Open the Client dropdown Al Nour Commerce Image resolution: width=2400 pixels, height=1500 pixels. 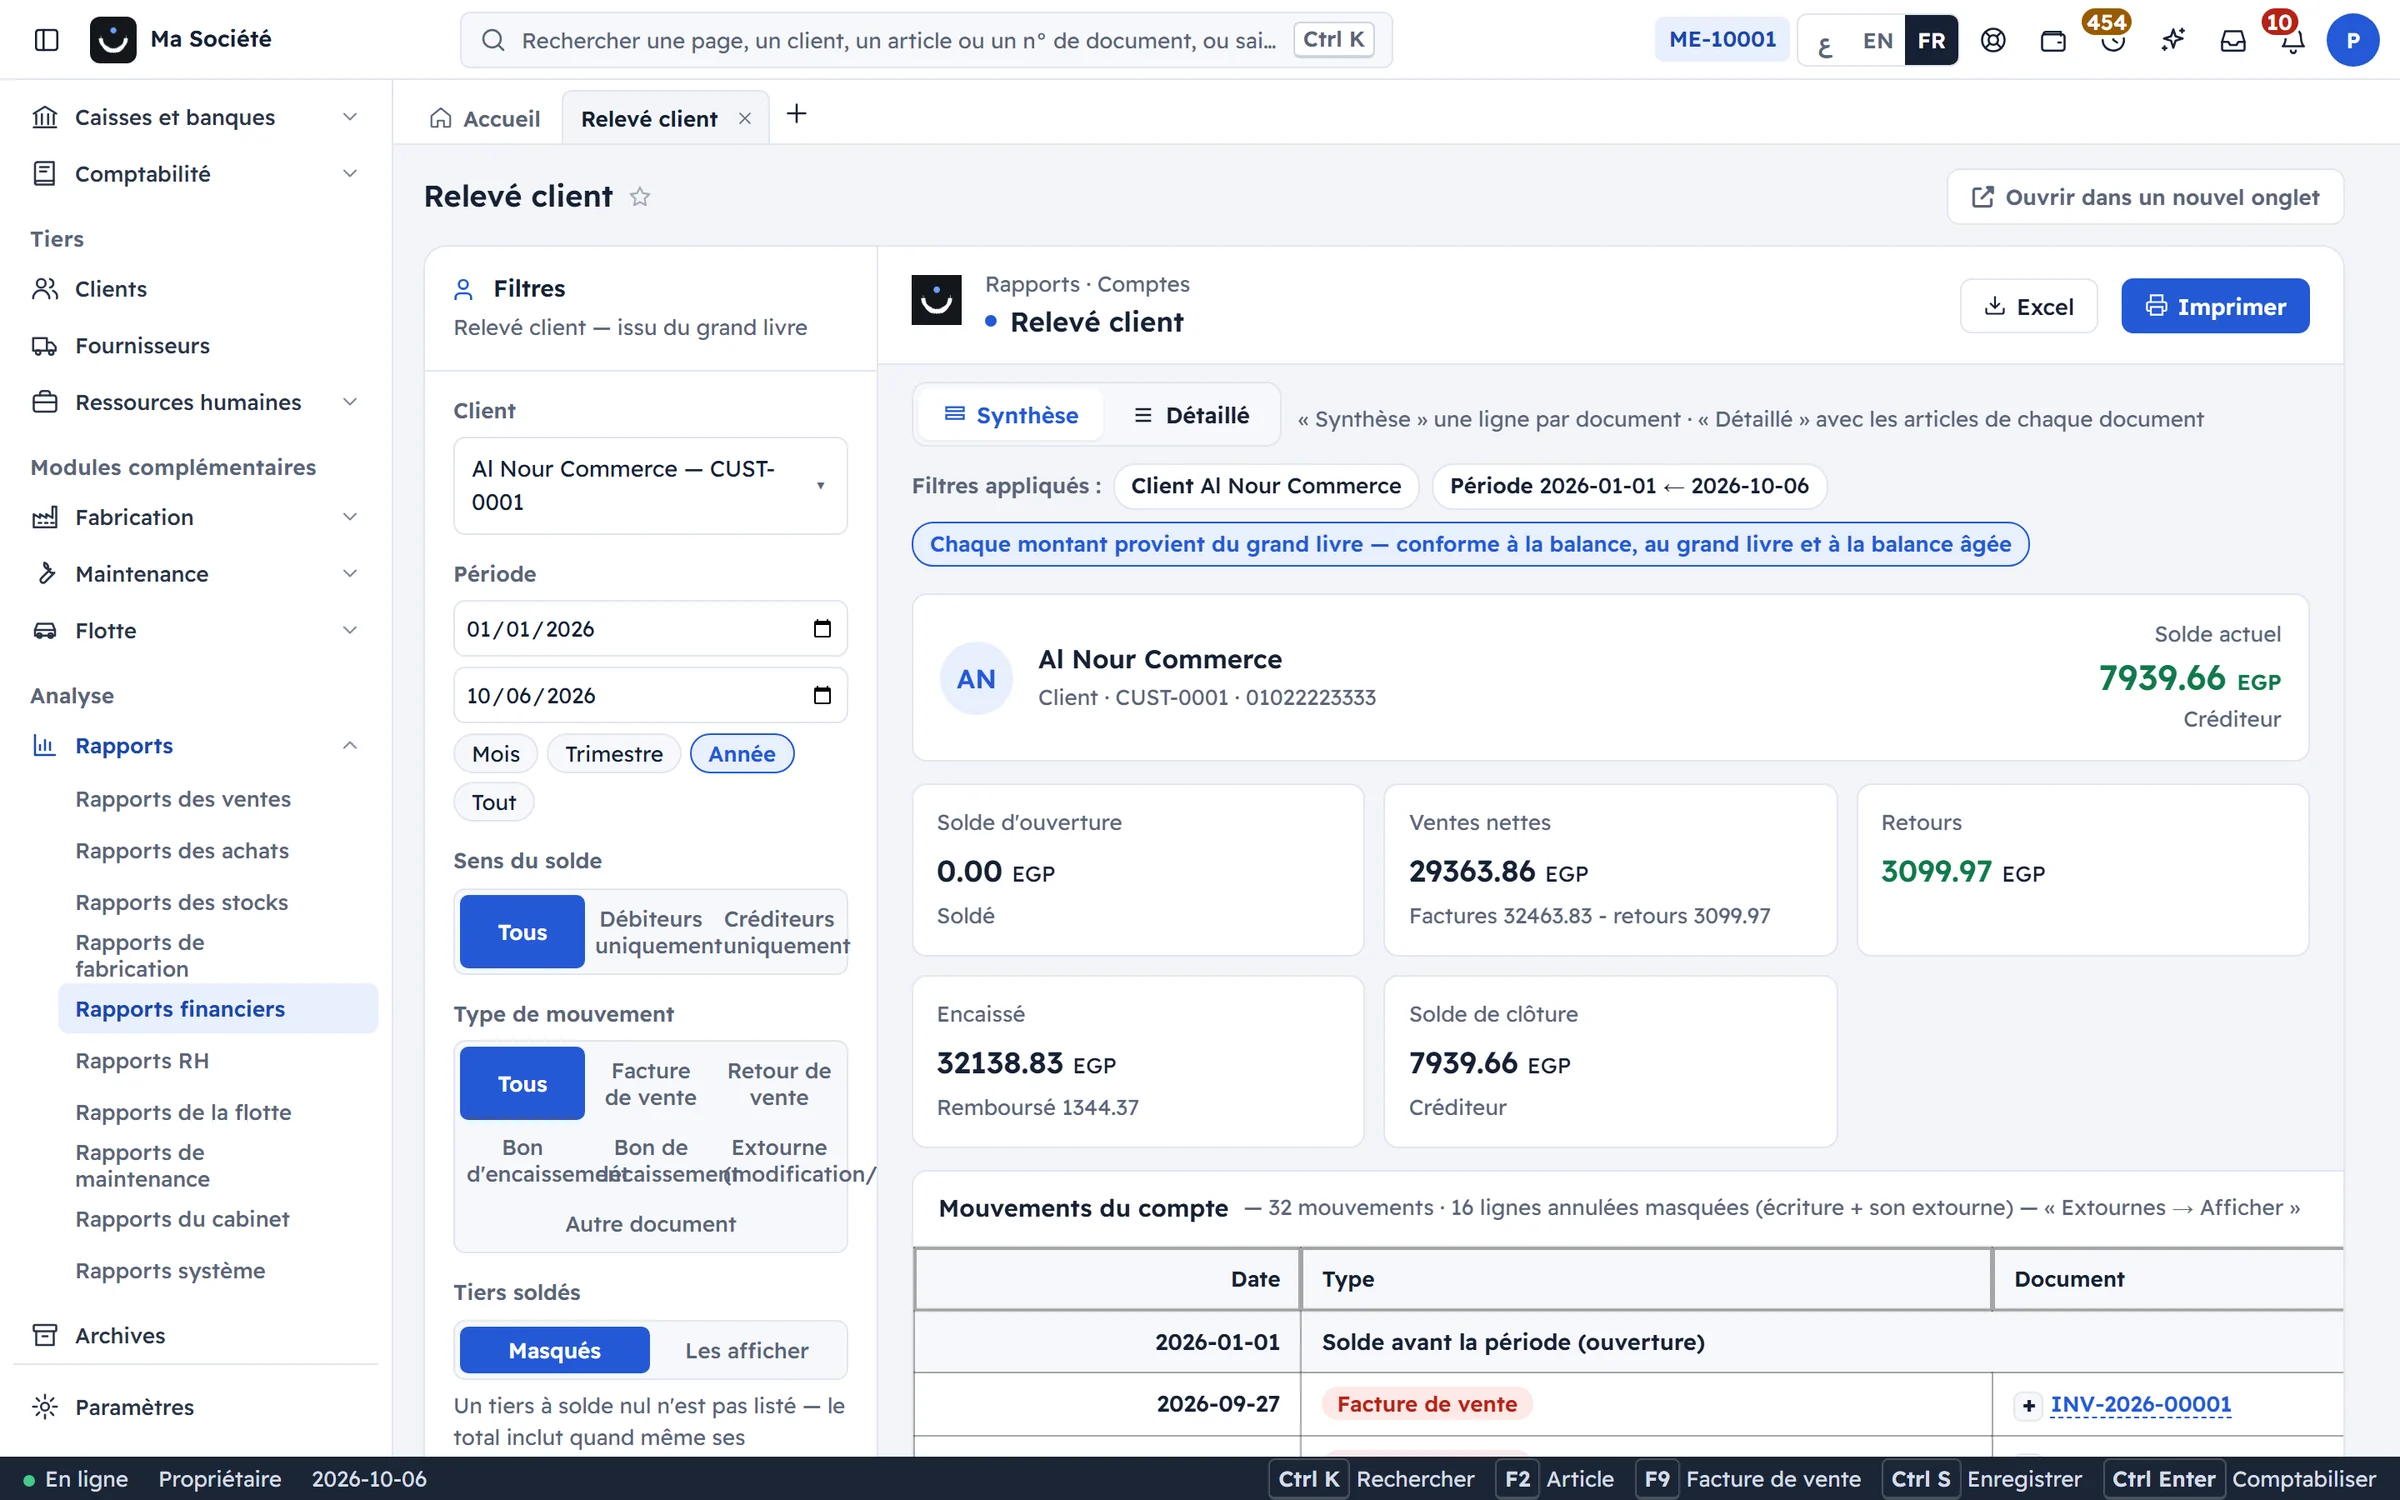click(650, 486)
